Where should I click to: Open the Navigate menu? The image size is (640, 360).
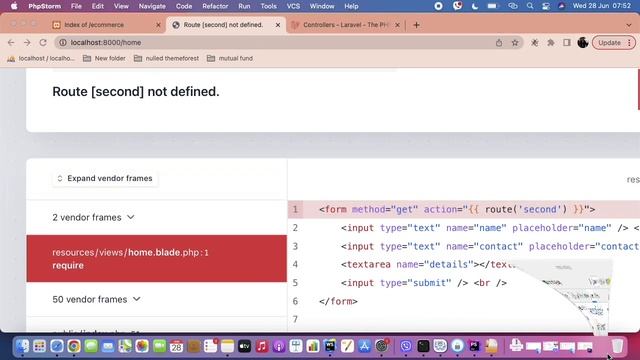152,6
